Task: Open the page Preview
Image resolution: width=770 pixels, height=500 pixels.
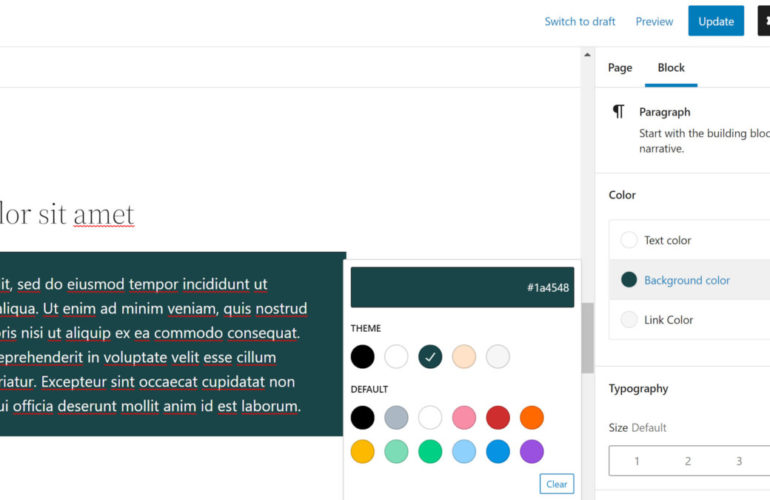Action: [x=654, y=21]
